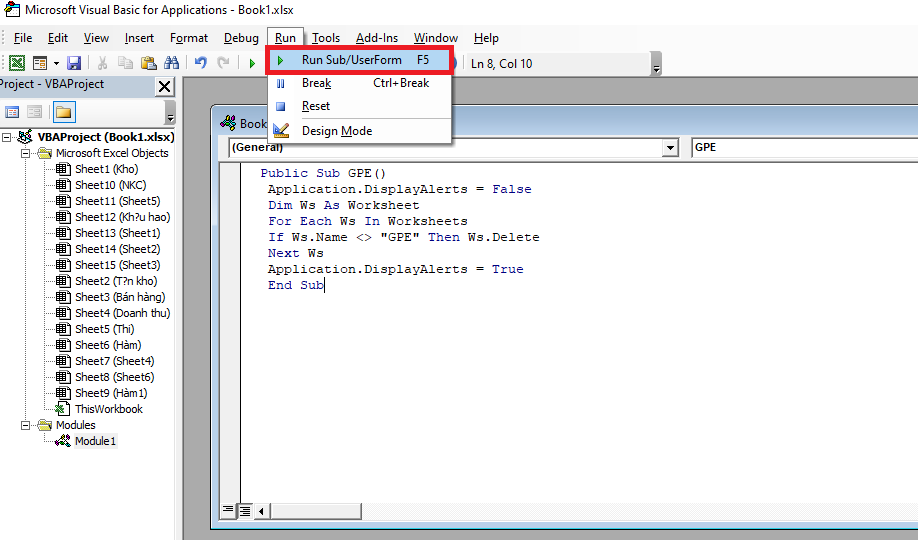The height and width of the screenshot is (540, 918).
Task: Click the Cut scissors icon
Action: click(102, 63)
